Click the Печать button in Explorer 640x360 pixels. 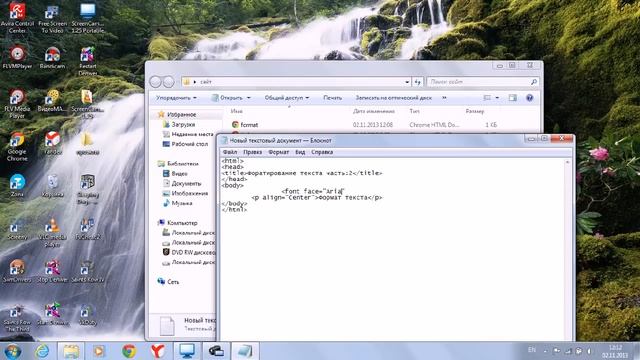click(x=333, y=98)
